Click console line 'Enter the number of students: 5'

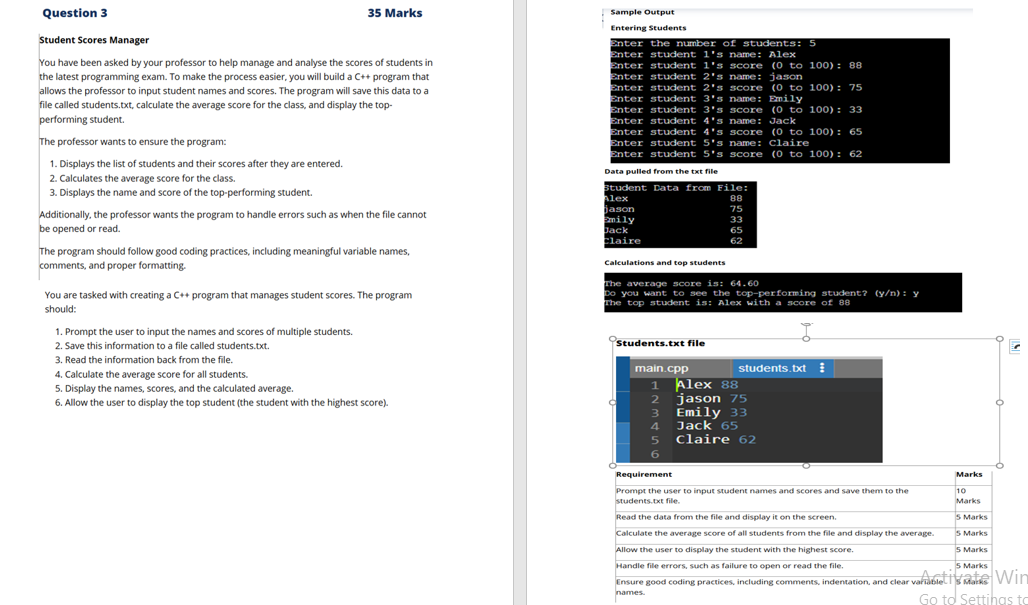(x=713, y=43)
